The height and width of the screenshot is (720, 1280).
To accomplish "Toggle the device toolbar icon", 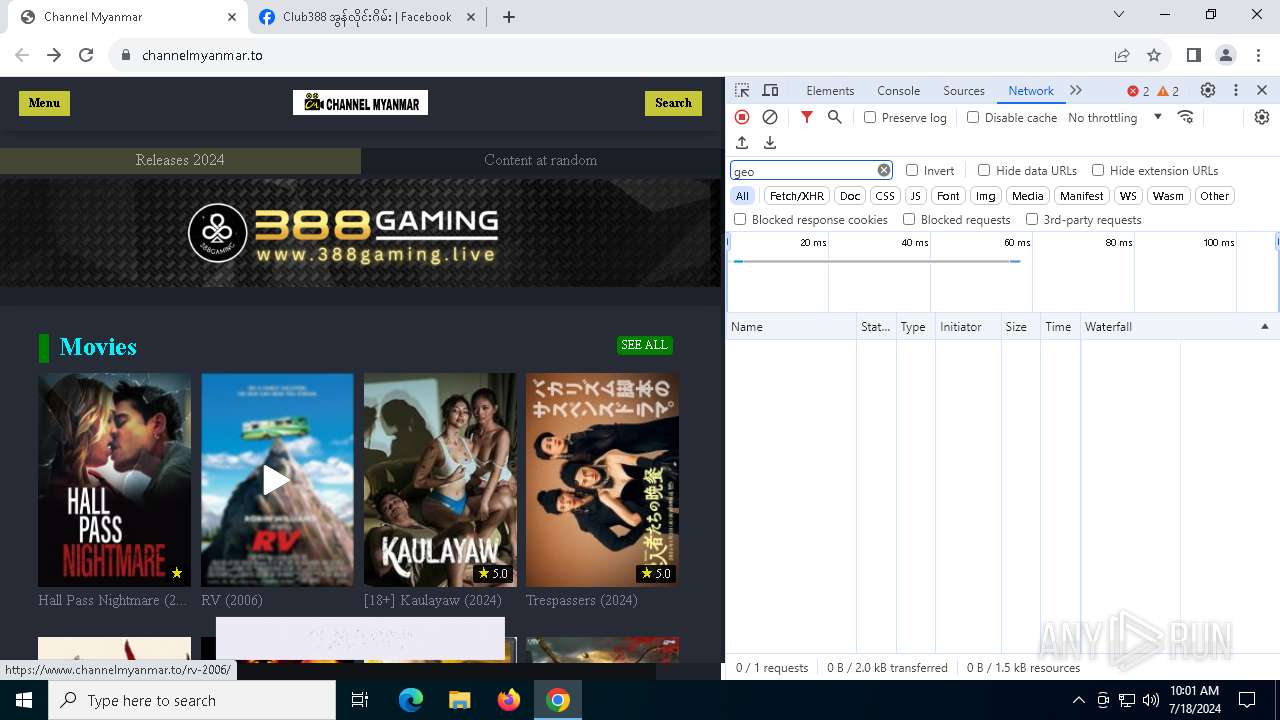I will [770, 90].
